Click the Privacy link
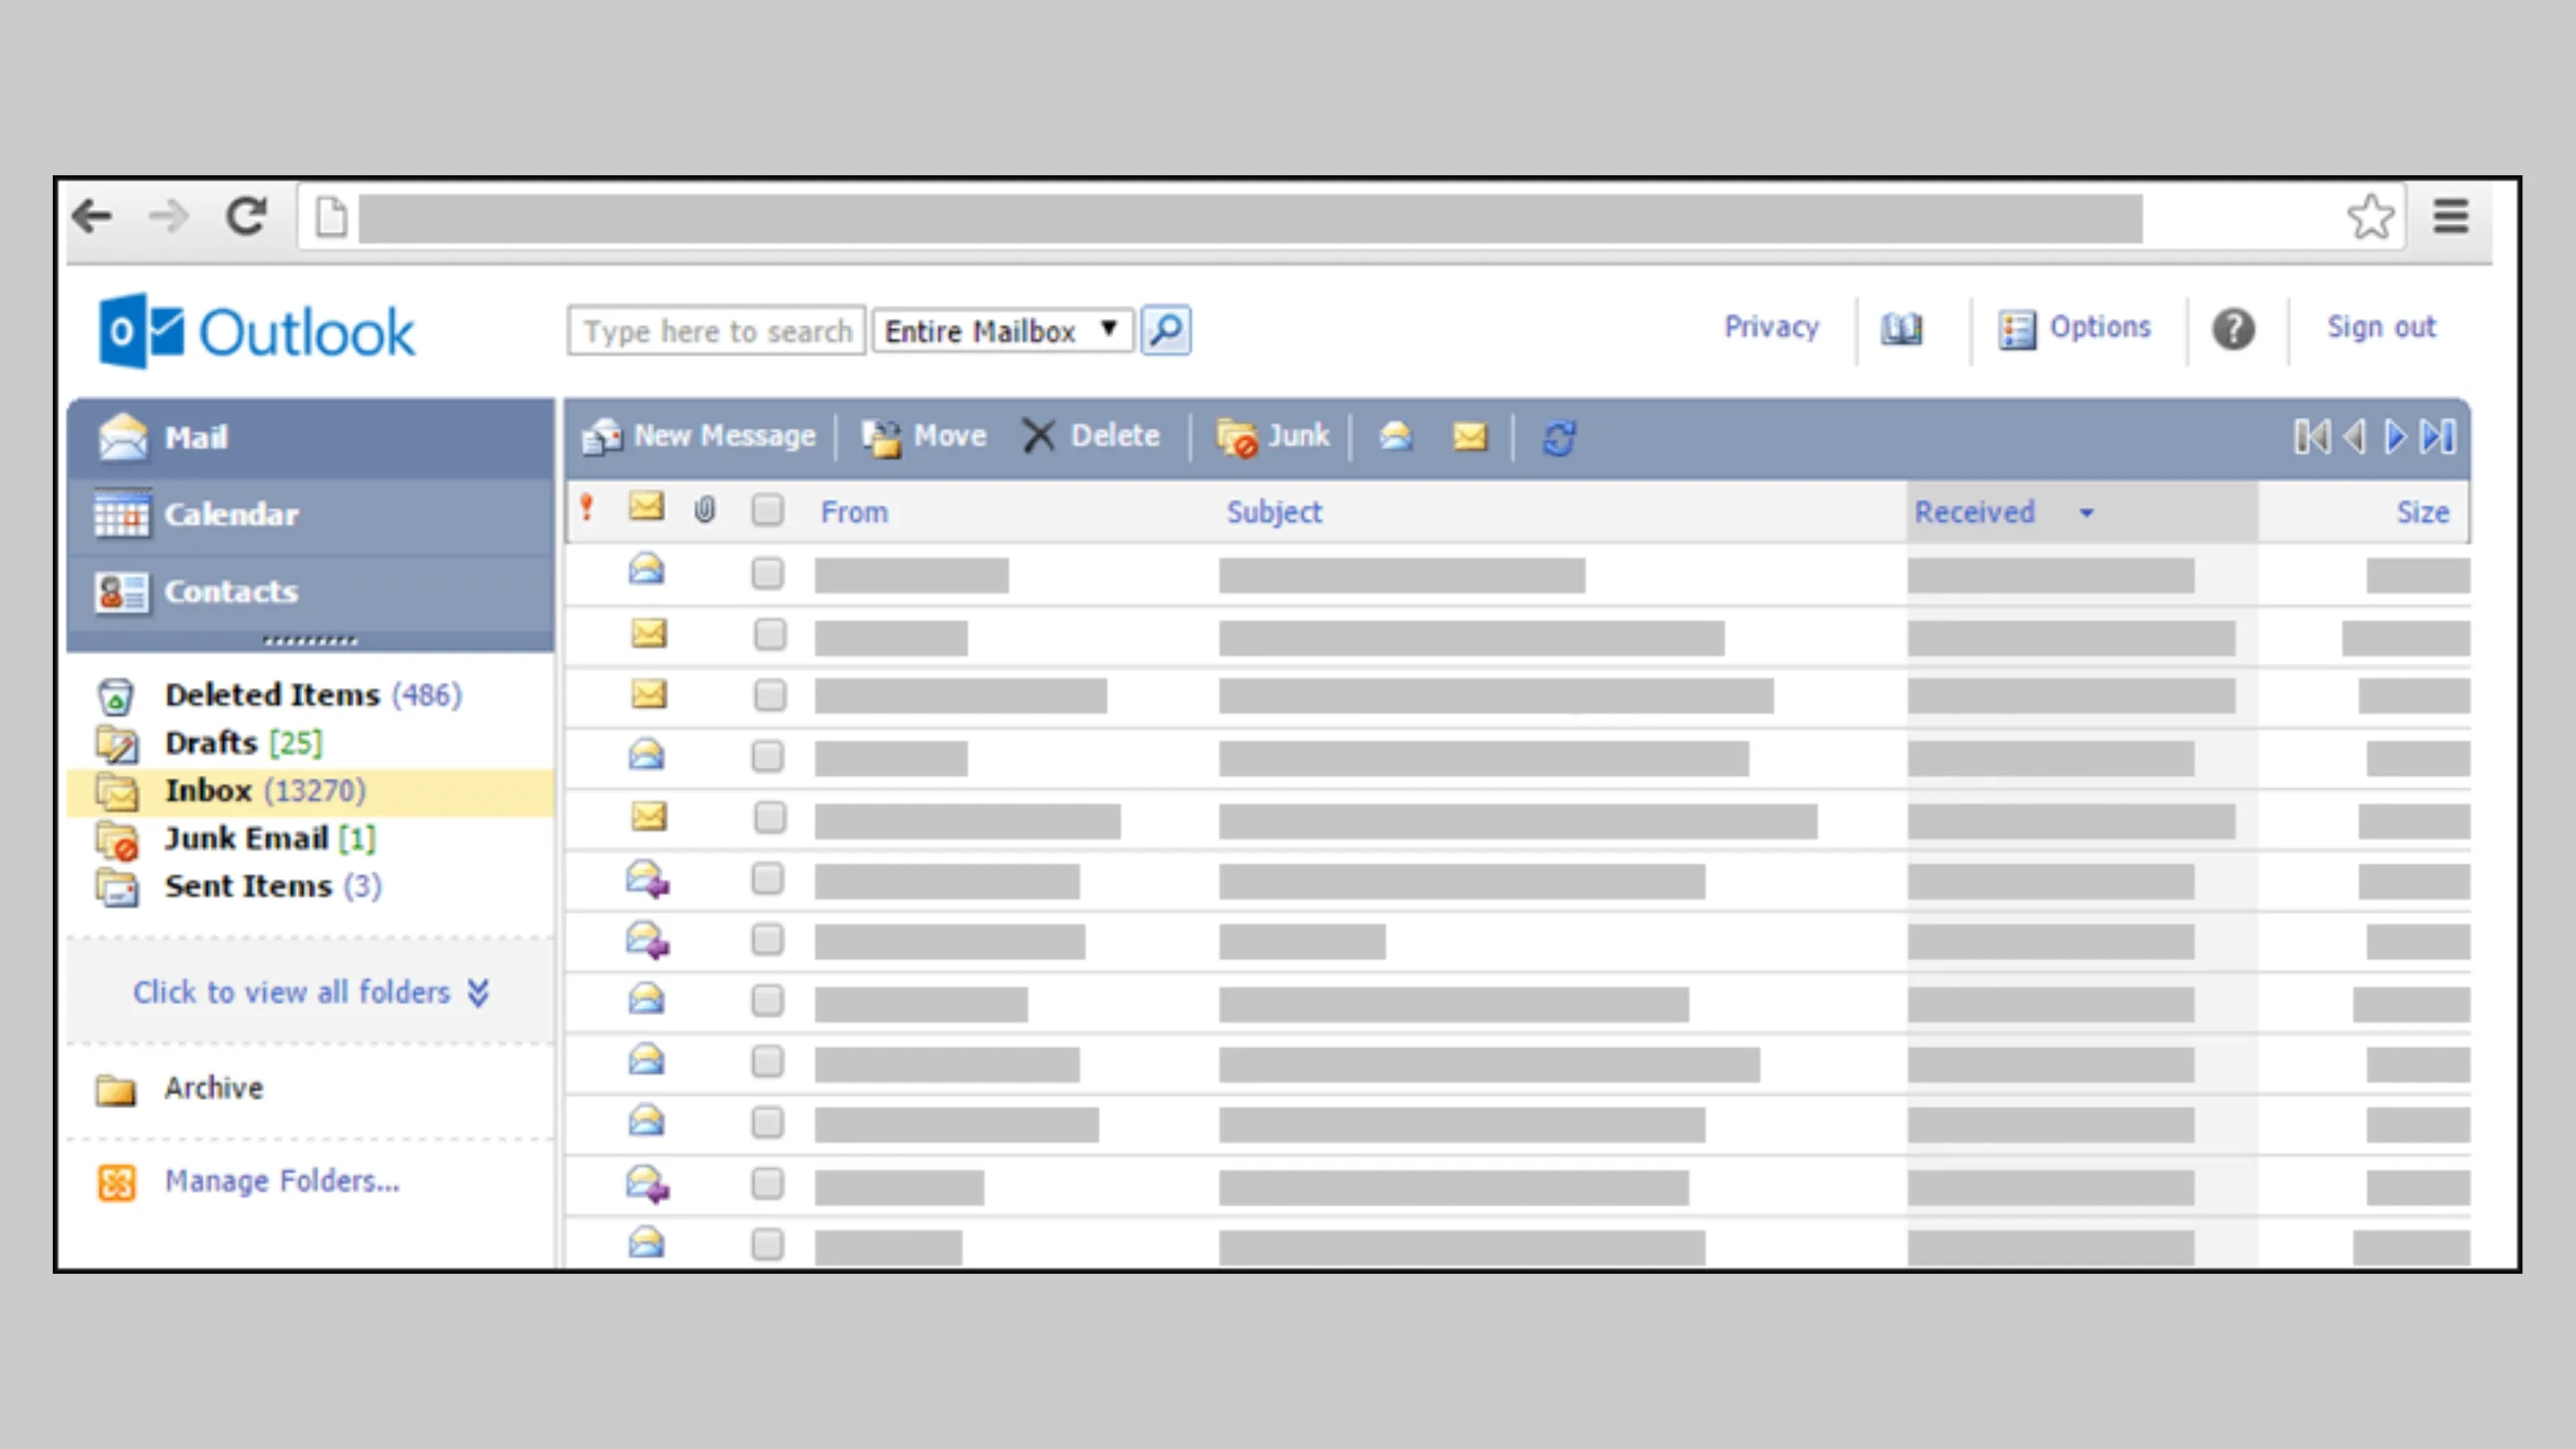2576x1449 pixels. pos(1771,327)
